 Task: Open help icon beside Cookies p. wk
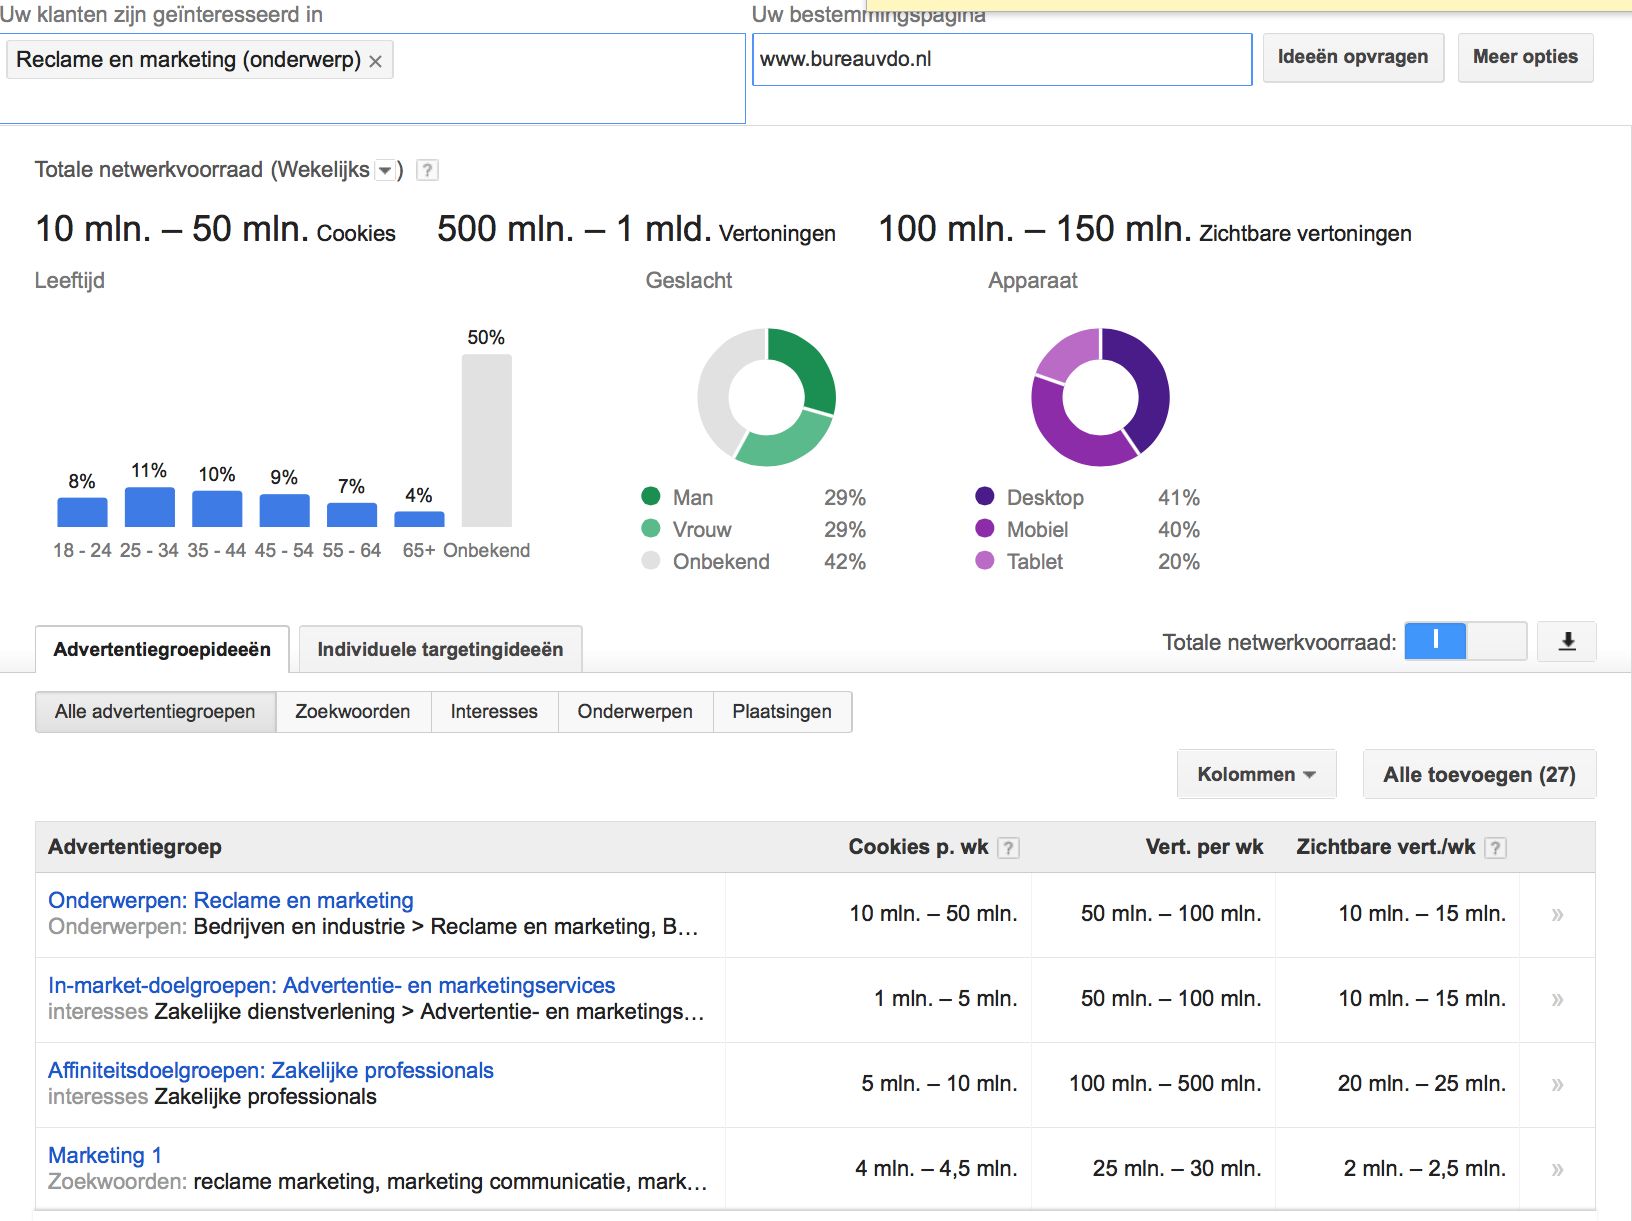click(x=1009, y=848)
